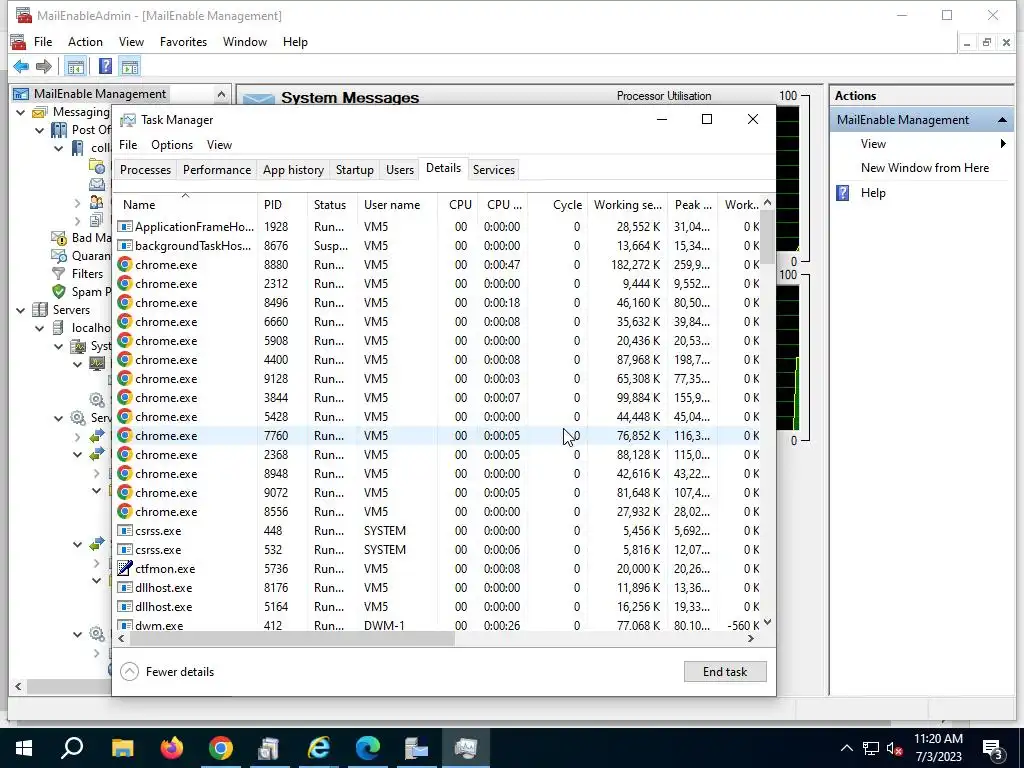Collapse the Post Offices tree node
The image size is (1024, 768).
pyautogui.click(x=39, y=130)
